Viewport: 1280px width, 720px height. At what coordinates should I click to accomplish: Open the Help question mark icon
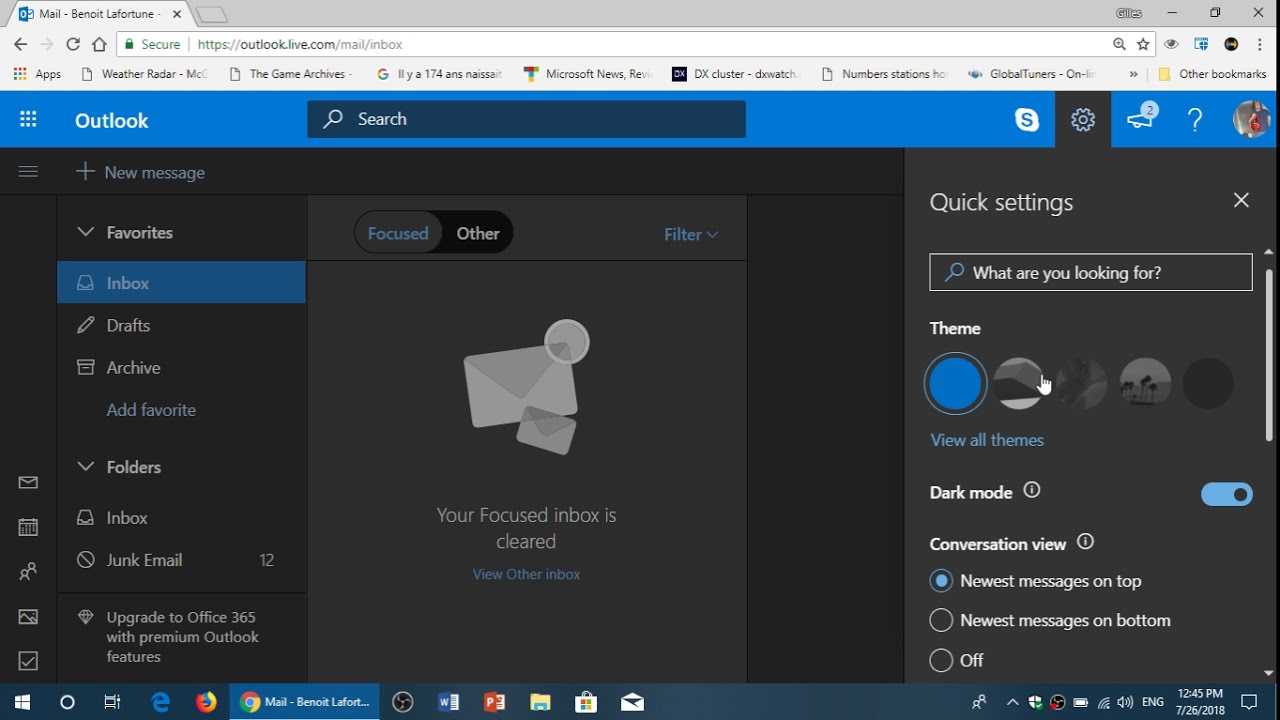(1195, 120)
